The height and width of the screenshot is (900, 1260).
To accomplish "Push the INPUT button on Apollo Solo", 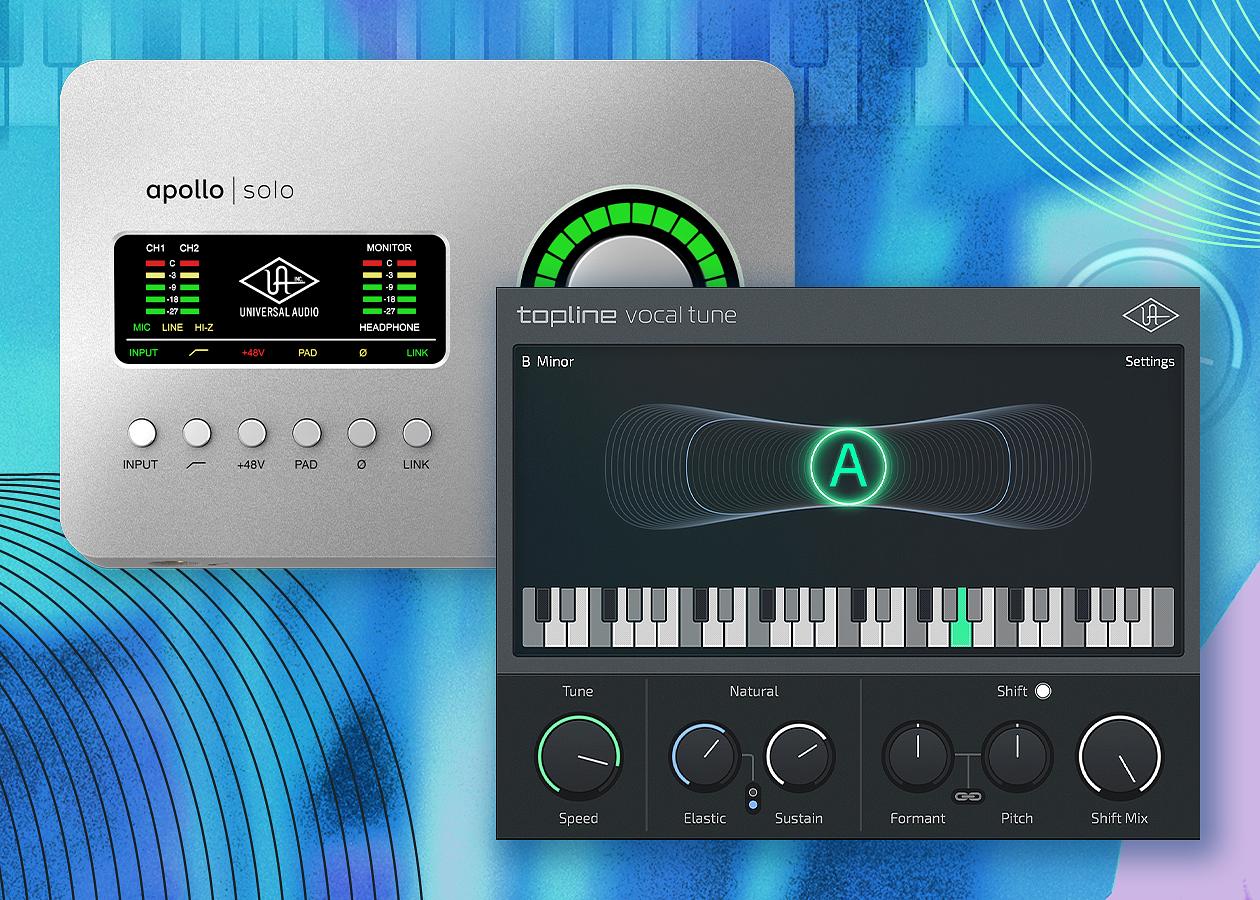I will click(x=142, y=433).
